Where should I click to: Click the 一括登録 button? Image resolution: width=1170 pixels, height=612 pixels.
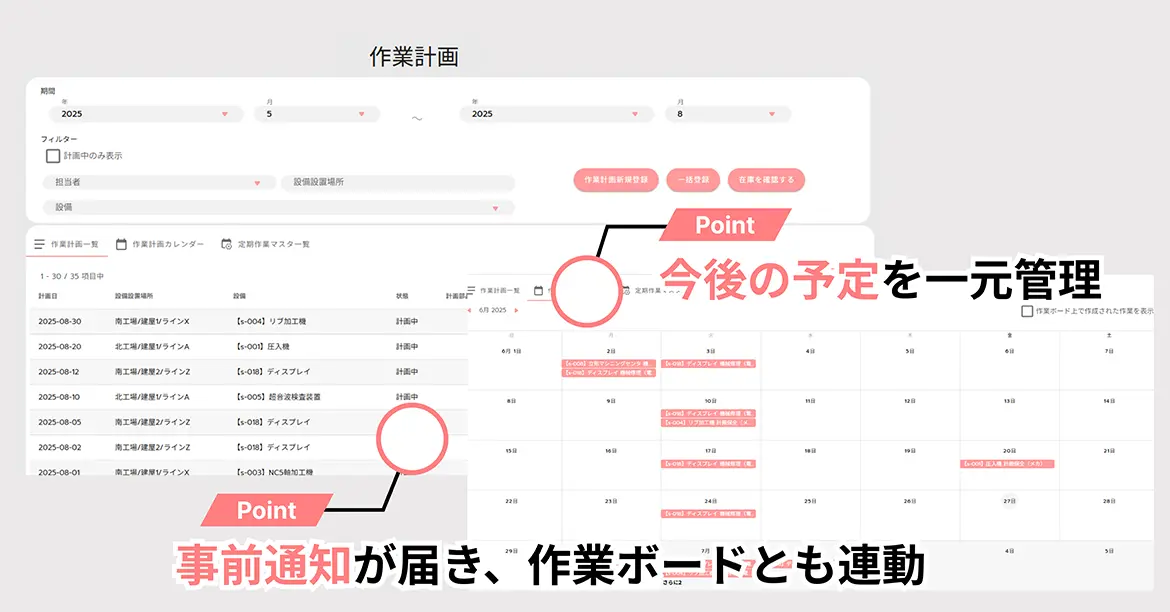point(693,180)
